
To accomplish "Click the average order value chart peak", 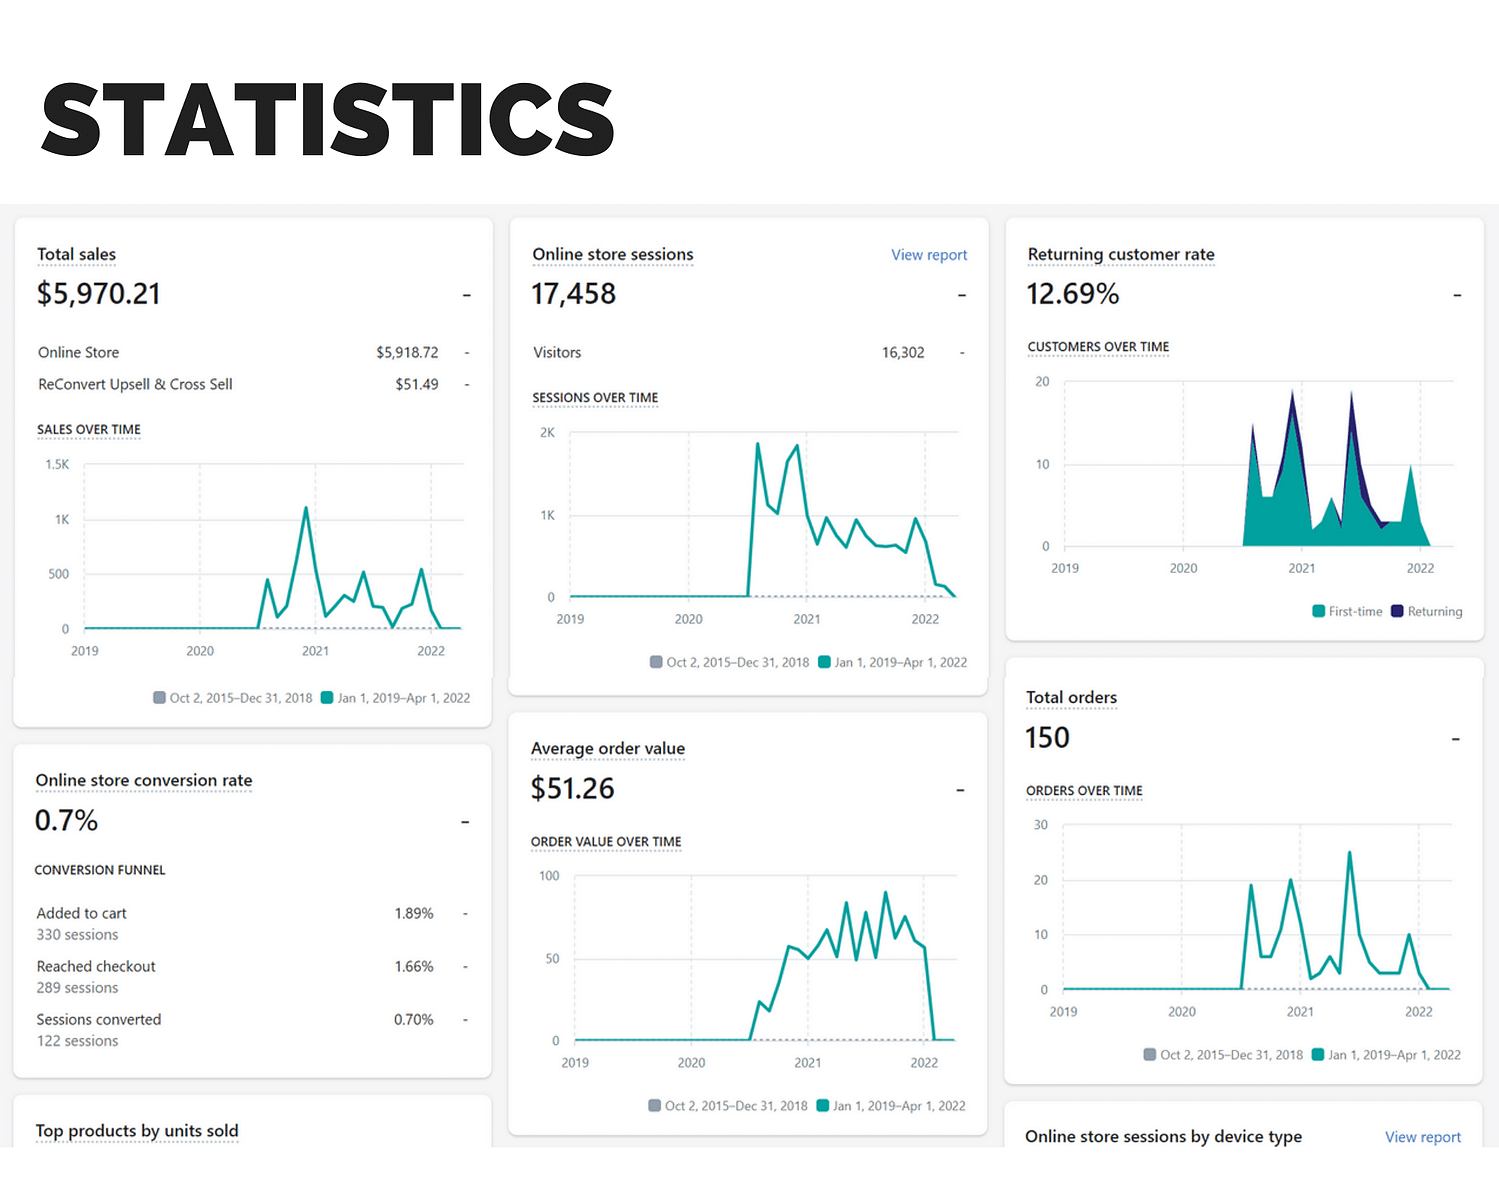I will coord(885,893).
